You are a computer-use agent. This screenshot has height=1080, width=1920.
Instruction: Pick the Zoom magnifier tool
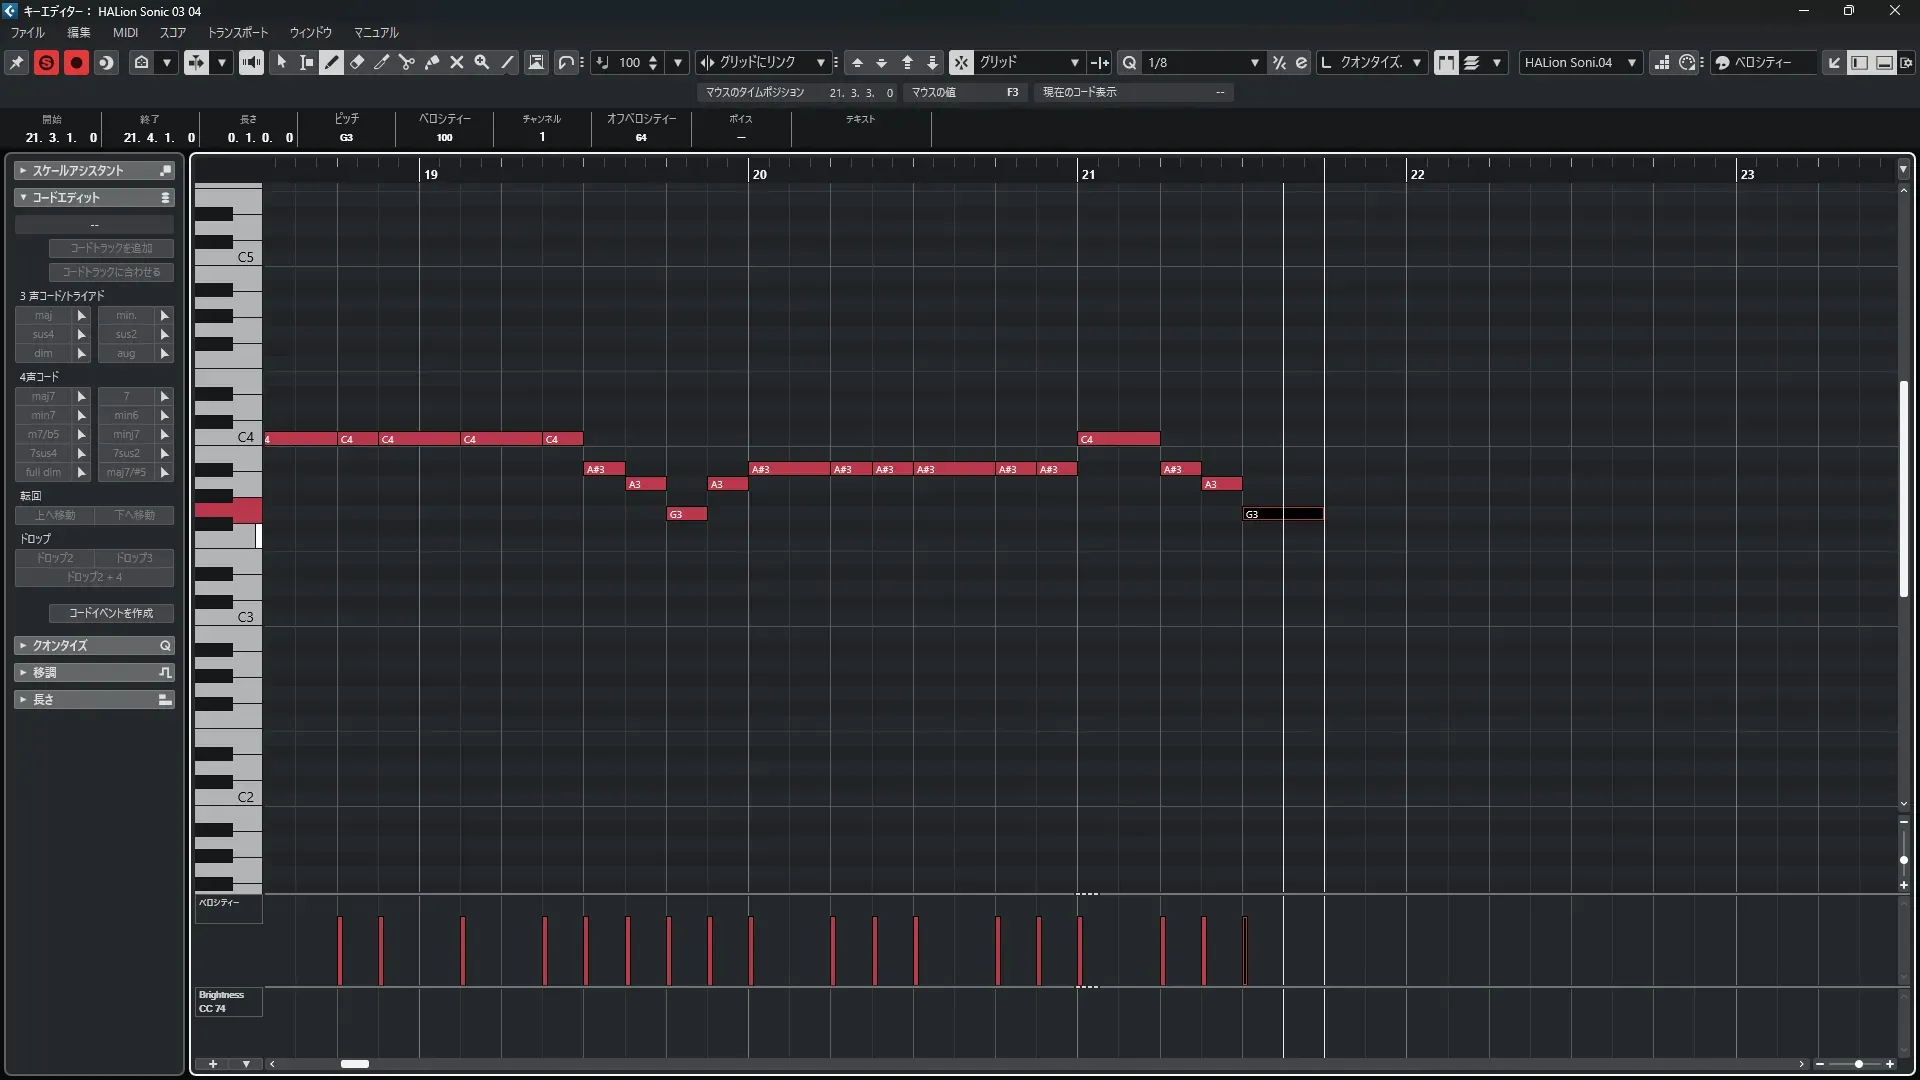(x=482, y=62)
